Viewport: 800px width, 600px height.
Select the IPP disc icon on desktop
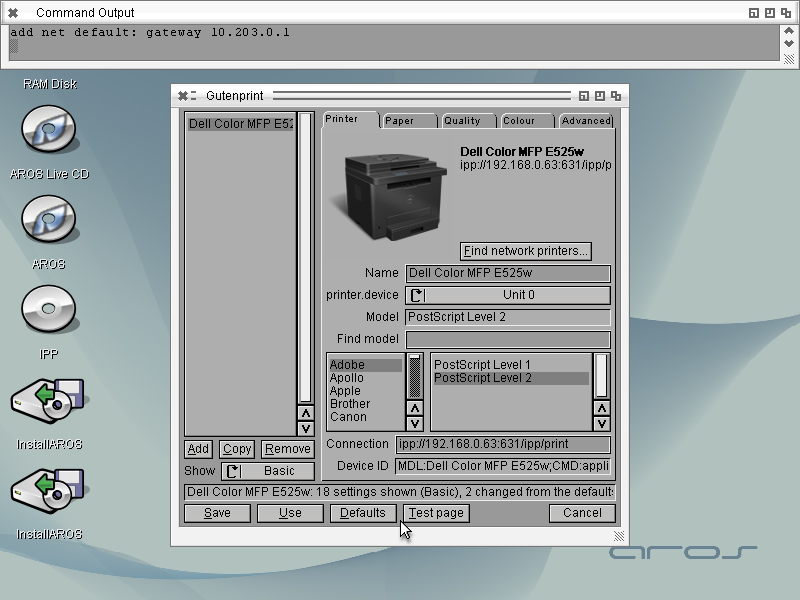pyautogui.click(x=49, y=309)
